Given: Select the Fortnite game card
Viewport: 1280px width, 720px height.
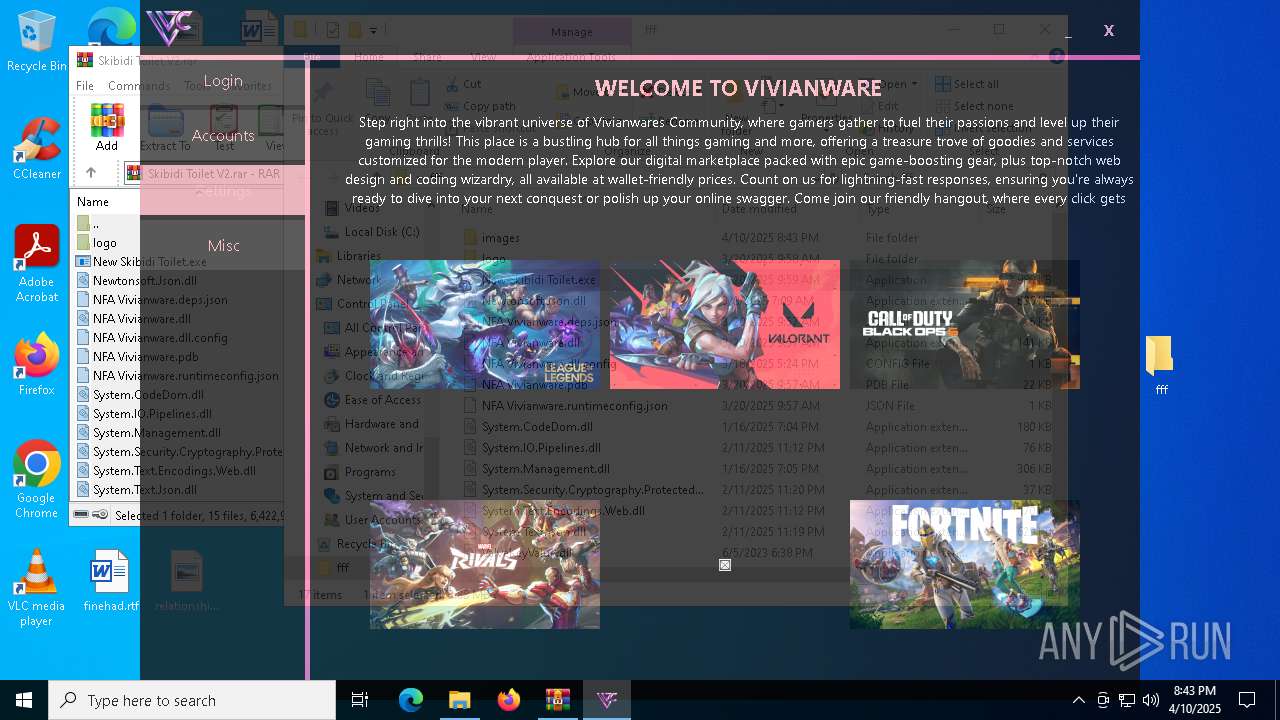Looking at the screenshot, I should coord(965,564).
